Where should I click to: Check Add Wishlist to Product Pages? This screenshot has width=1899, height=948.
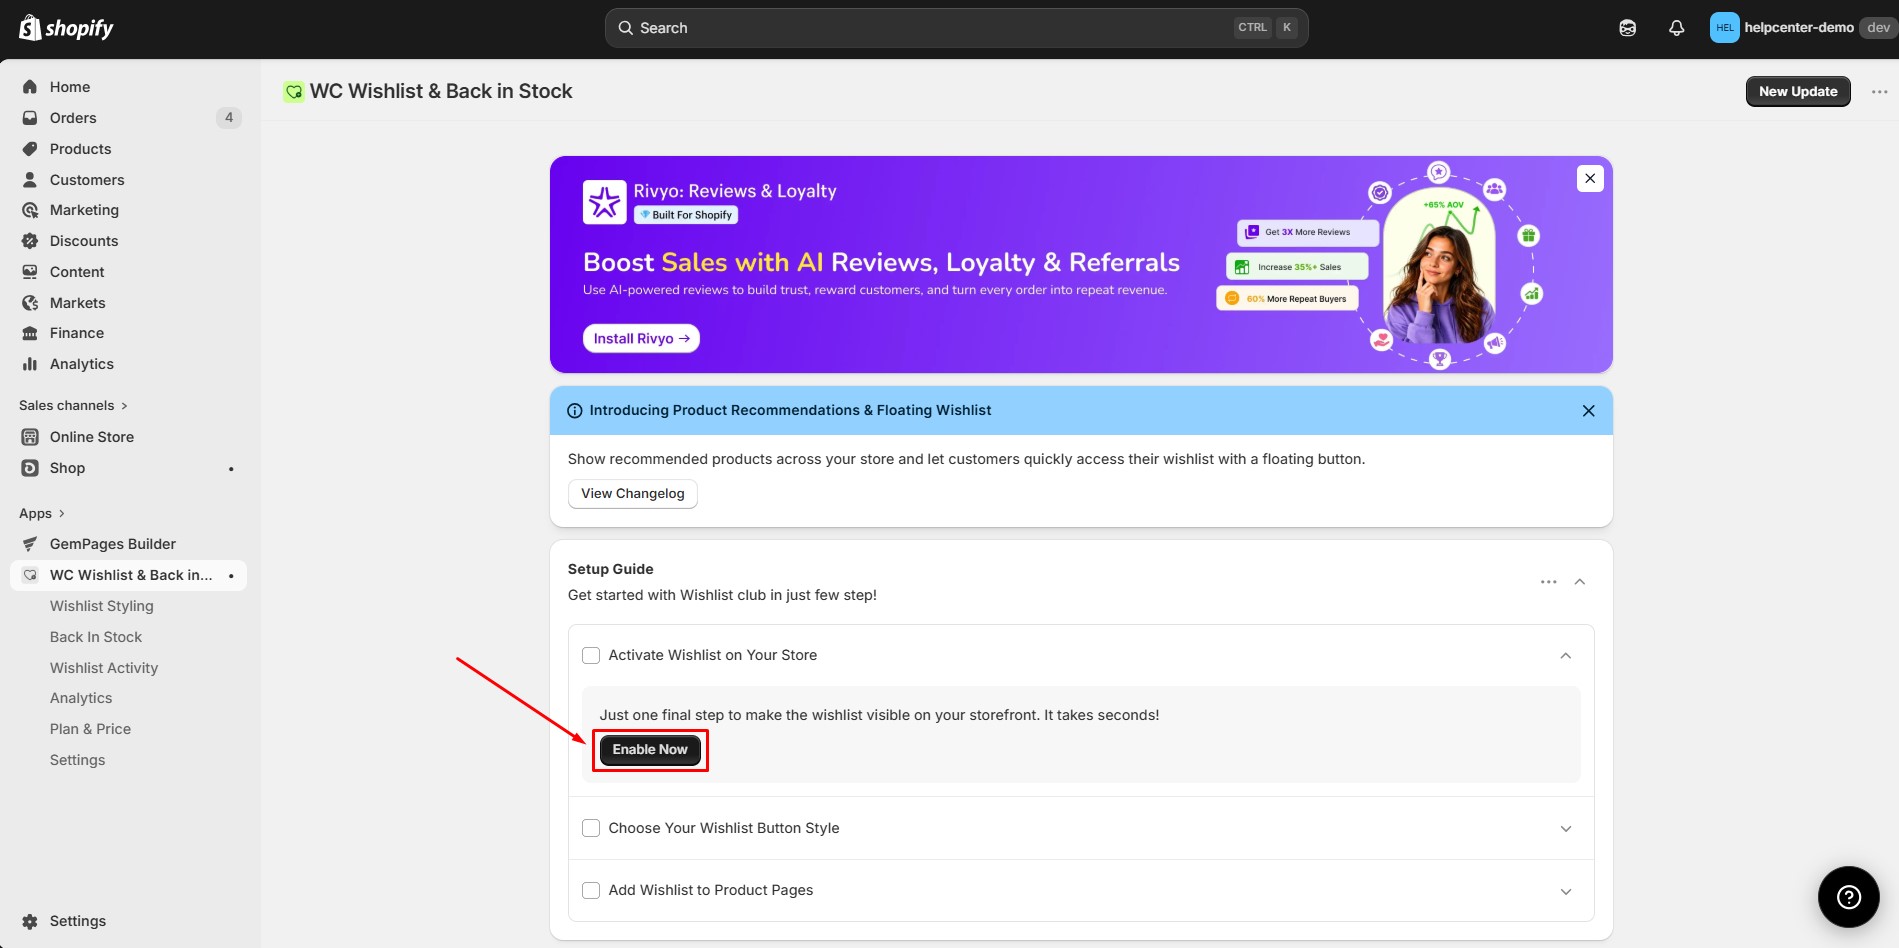(x=591, y=890)
